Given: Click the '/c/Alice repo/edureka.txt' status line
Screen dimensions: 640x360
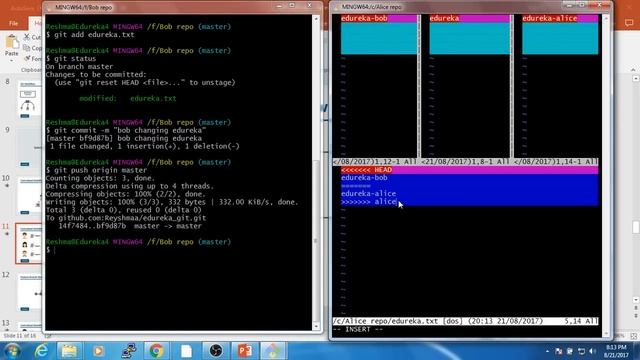Looking at the screenshot, I should tap(465, 321).
